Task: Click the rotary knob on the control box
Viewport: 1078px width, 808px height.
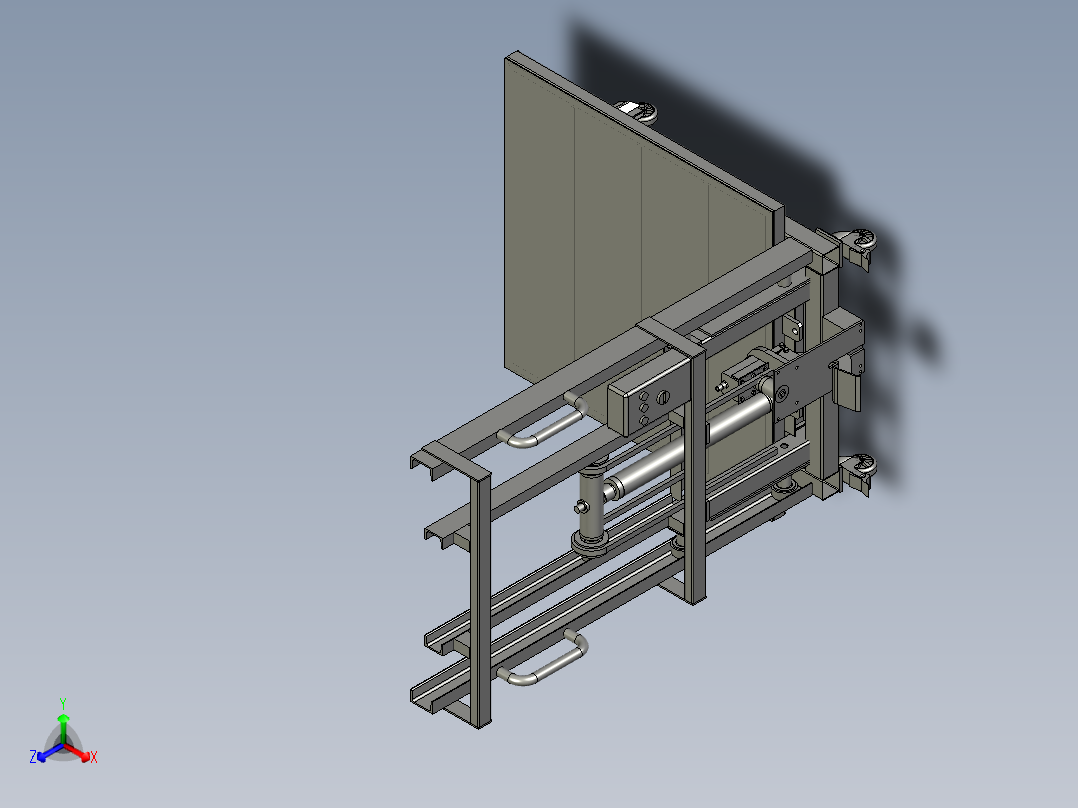Action: coord(663,397)
